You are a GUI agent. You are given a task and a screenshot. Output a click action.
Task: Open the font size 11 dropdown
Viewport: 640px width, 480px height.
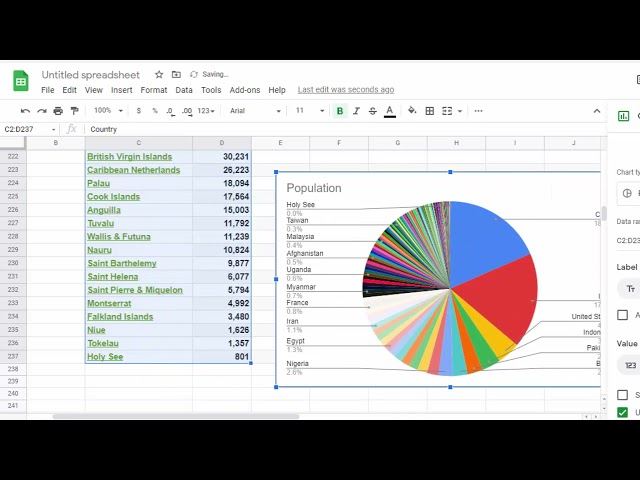tap(310, 111)
